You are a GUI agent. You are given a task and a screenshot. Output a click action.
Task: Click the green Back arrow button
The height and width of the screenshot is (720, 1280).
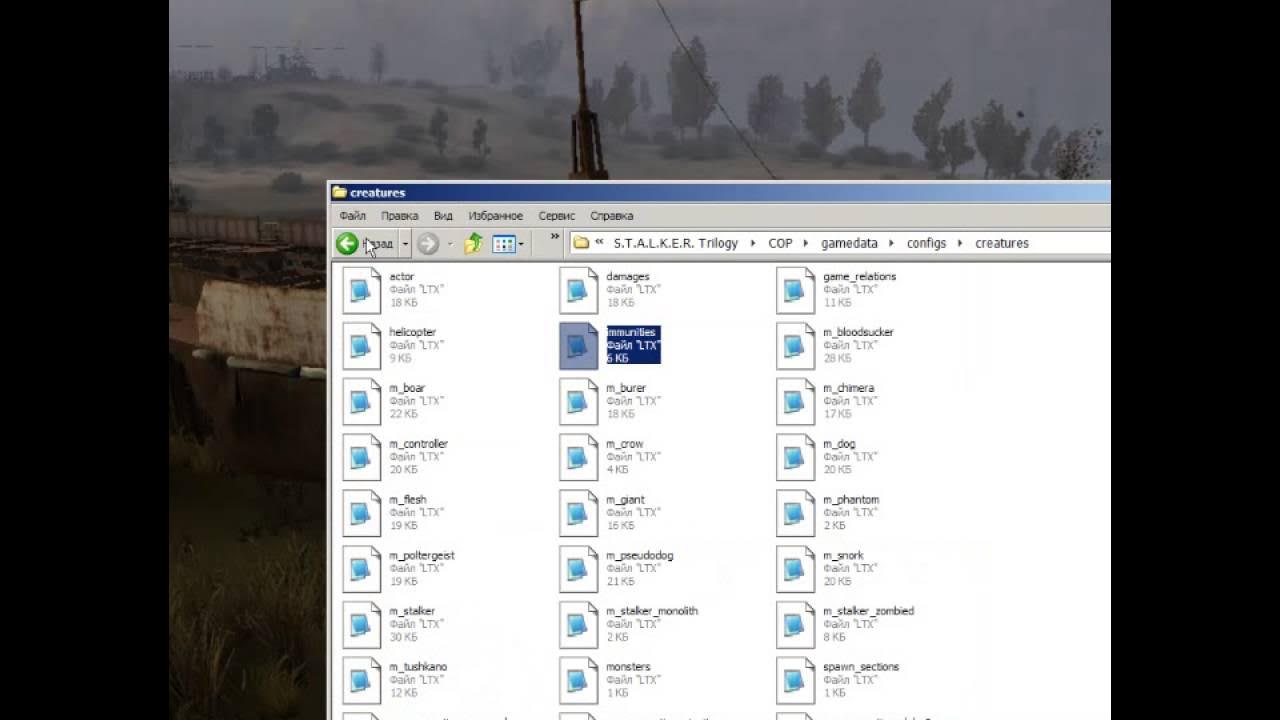pyautogui.click(x=347, y=243)
